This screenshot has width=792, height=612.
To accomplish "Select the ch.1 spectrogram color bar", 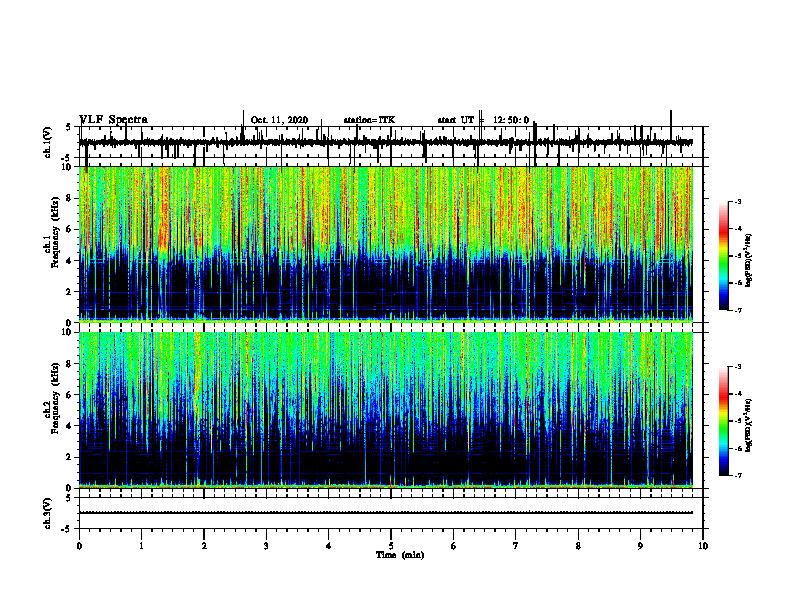I will click(x=724, y=256).
